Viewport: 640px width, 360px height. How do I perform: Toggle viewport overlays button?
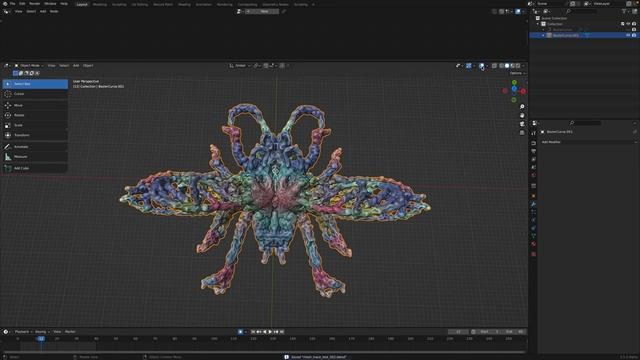[x=482, y=66]
